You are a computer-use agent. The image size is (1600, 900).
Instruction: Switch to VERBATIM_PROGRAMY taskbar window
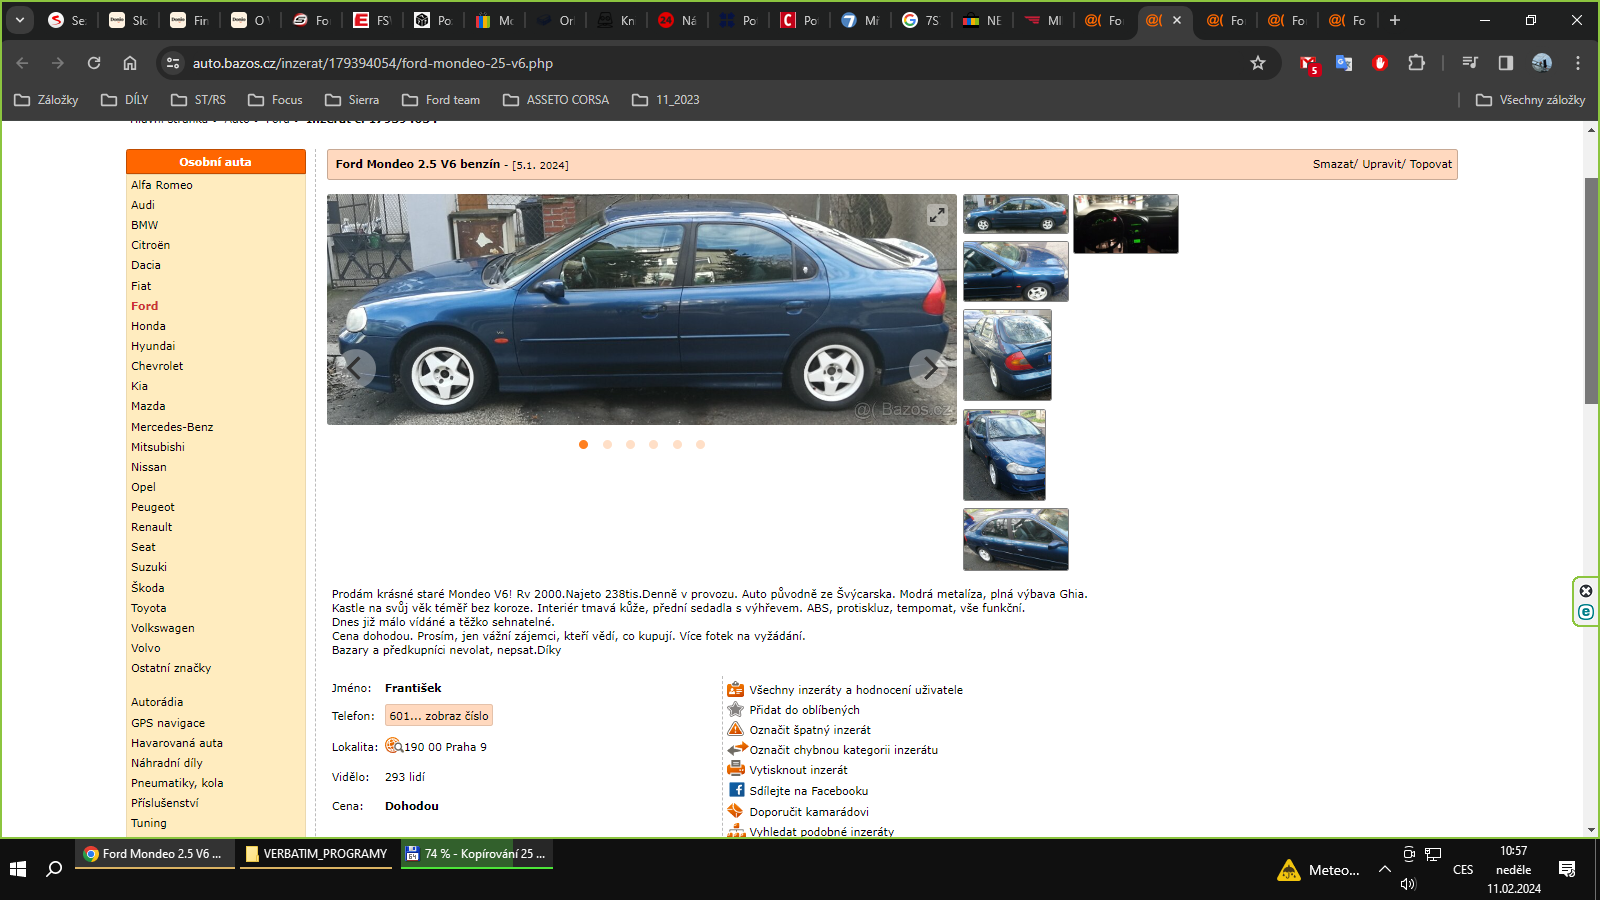(316, 854)
